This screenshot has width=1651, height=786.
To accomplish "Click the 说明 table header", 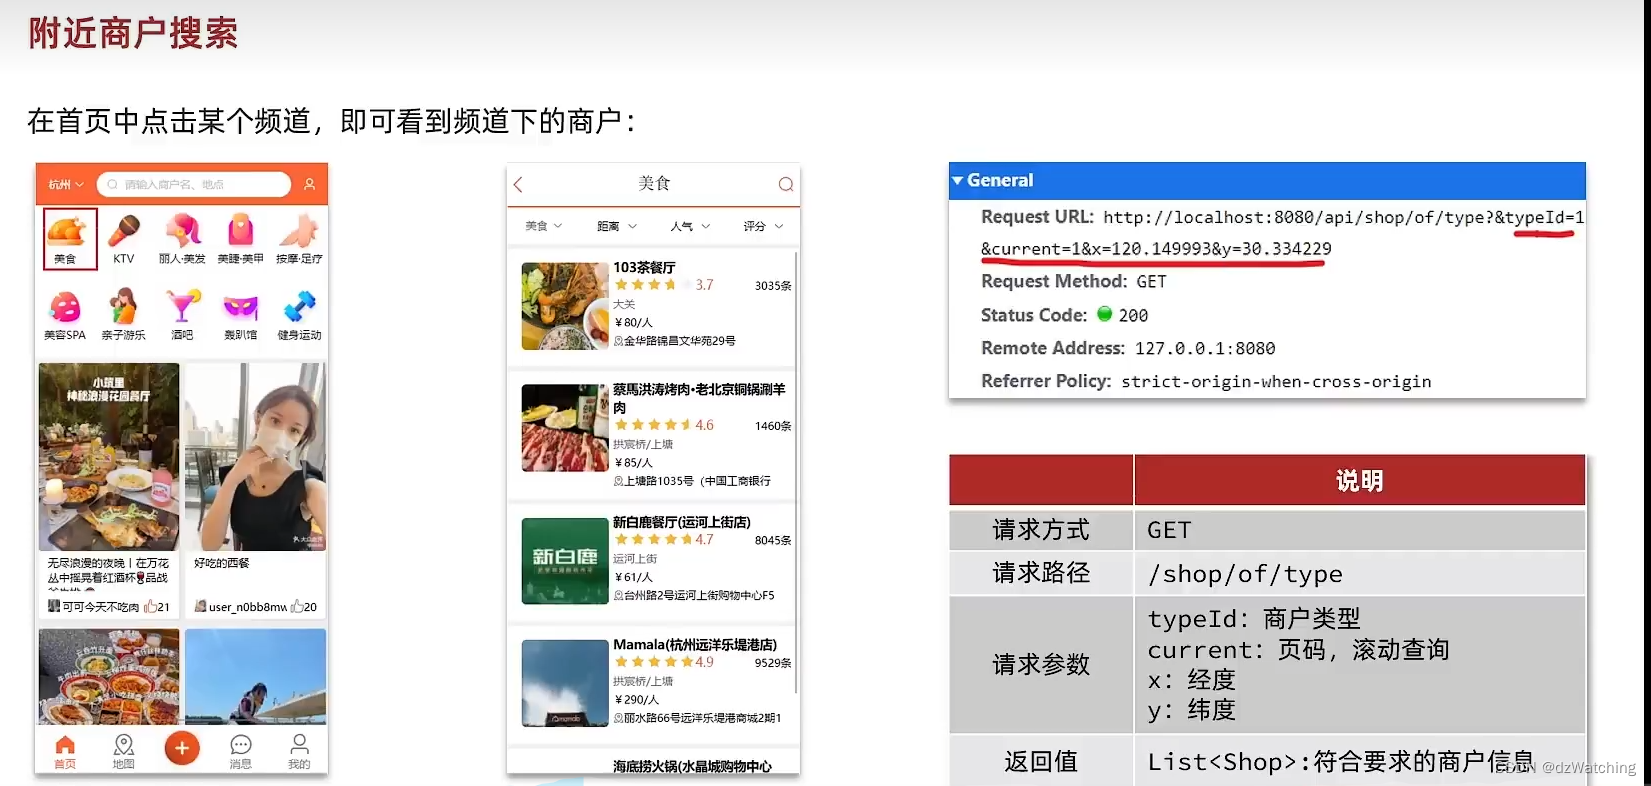I will pos(1360,481).
